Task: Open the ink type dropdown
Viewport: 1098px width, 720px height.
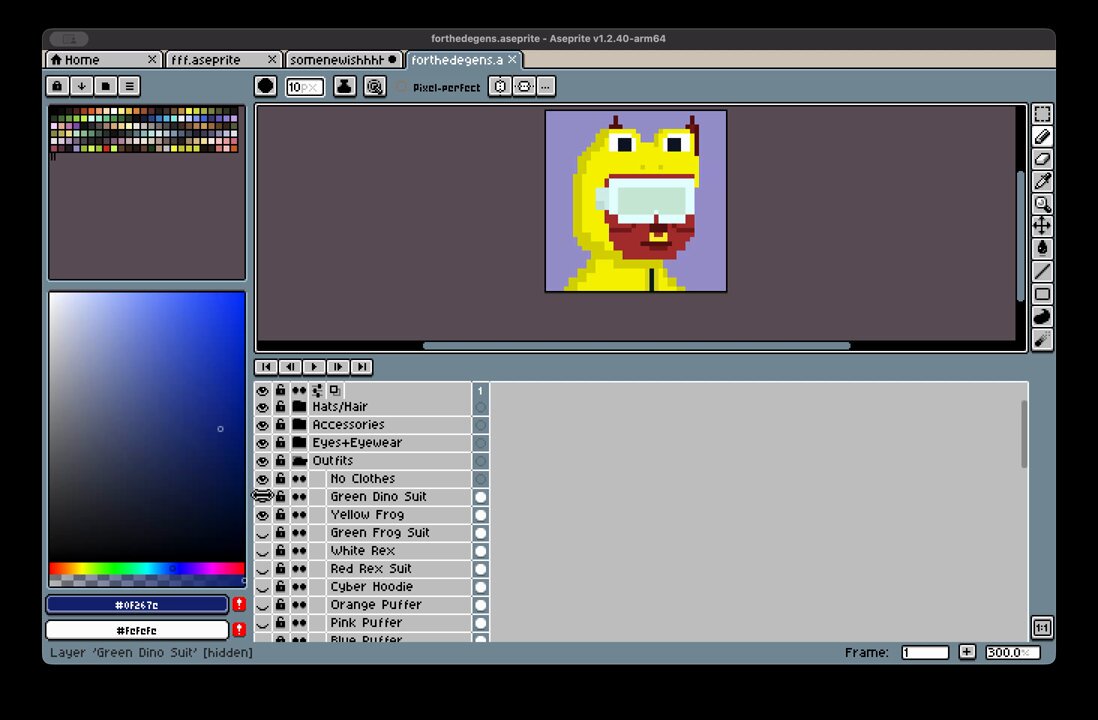Action: tap(344, 86)
